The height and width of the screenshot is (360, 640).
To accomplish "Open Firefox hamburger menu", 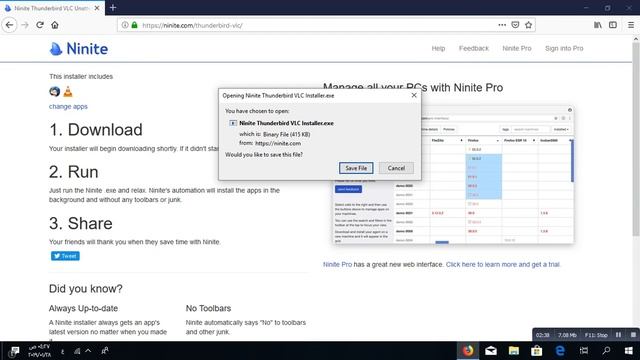I will (x=631, y=25).
